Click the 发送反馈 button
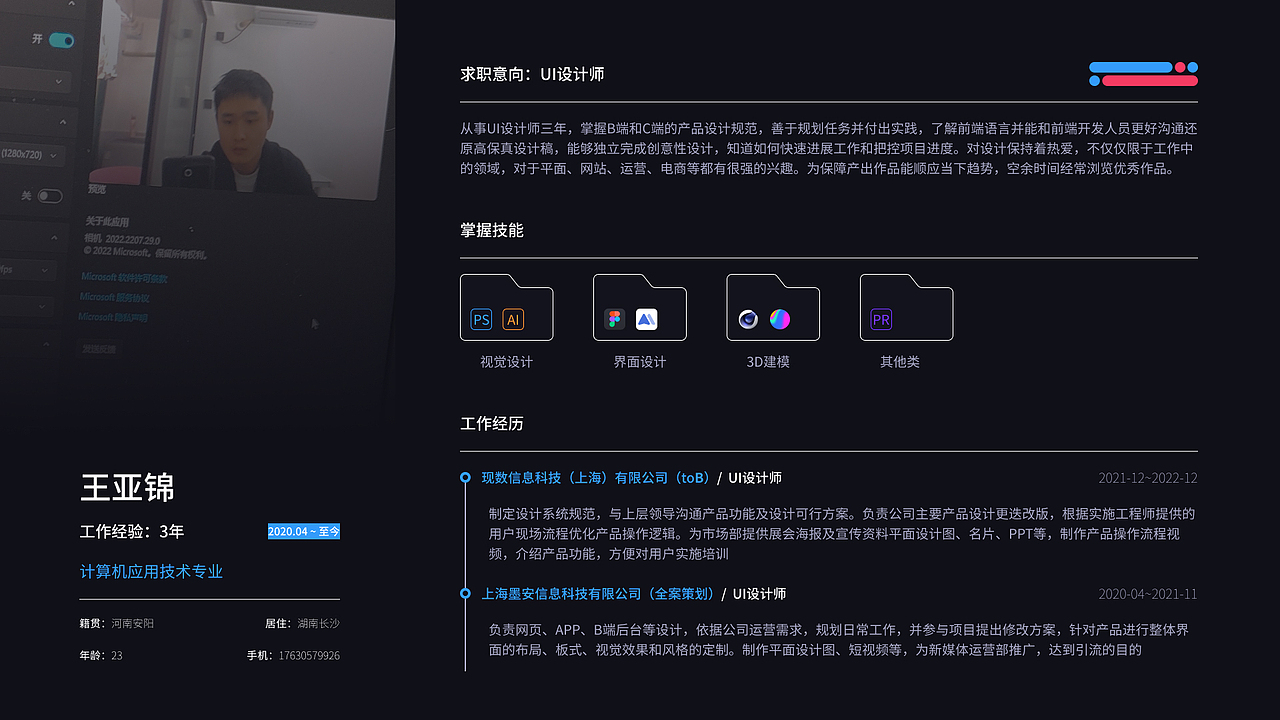This screenshot has width=1280, height=720. (99, 349)
